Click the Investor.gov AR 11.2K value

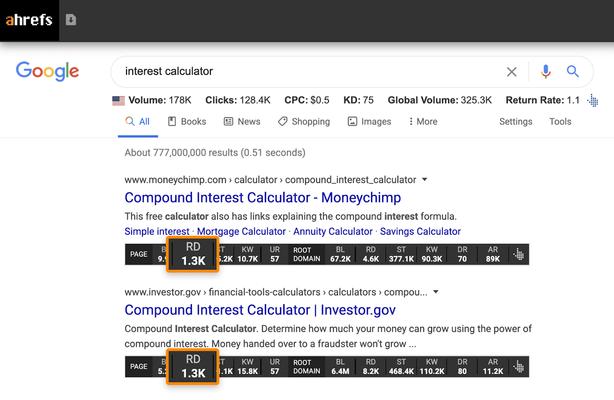point(493,367)
